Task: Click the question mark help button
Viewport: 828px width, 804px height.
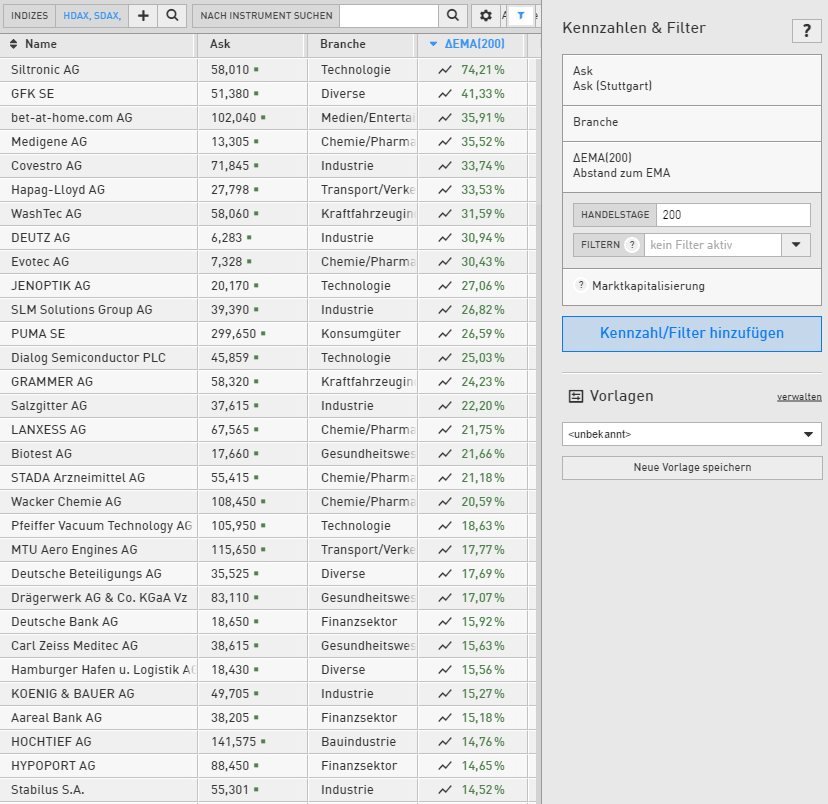Action: click(x=806, y=31)
